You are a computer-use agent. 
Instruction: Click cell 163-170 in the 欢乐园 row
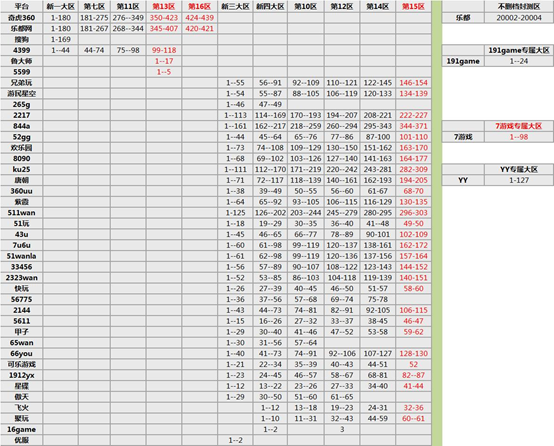click(413, 148)
